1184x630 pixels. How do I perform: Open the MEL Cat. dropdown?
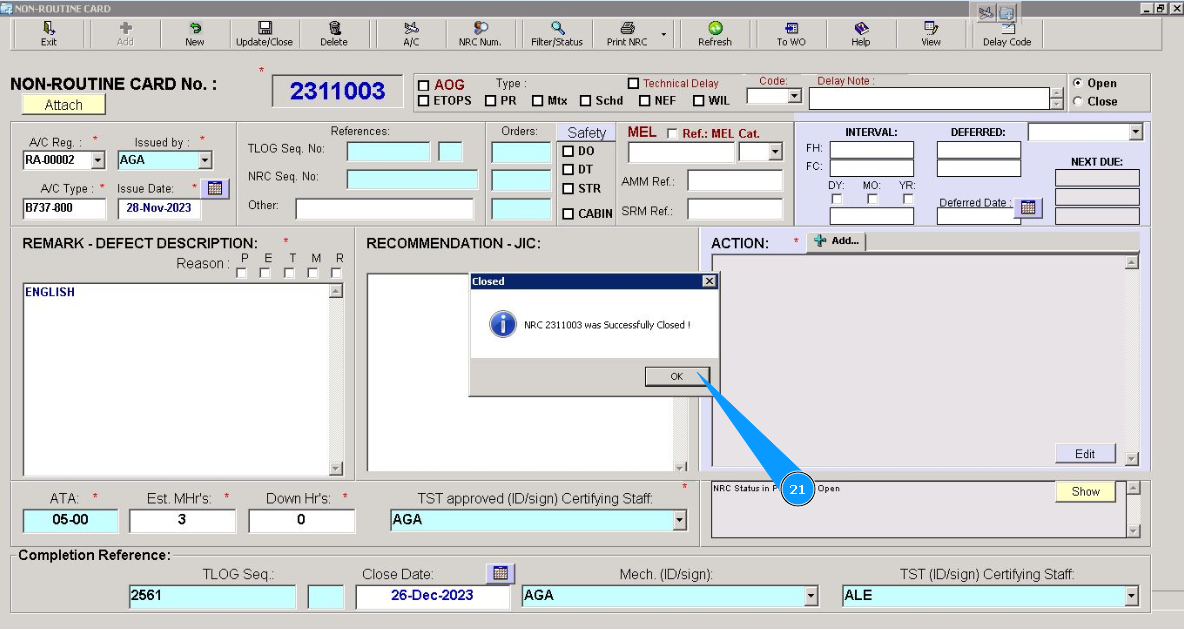click(775, 153)
